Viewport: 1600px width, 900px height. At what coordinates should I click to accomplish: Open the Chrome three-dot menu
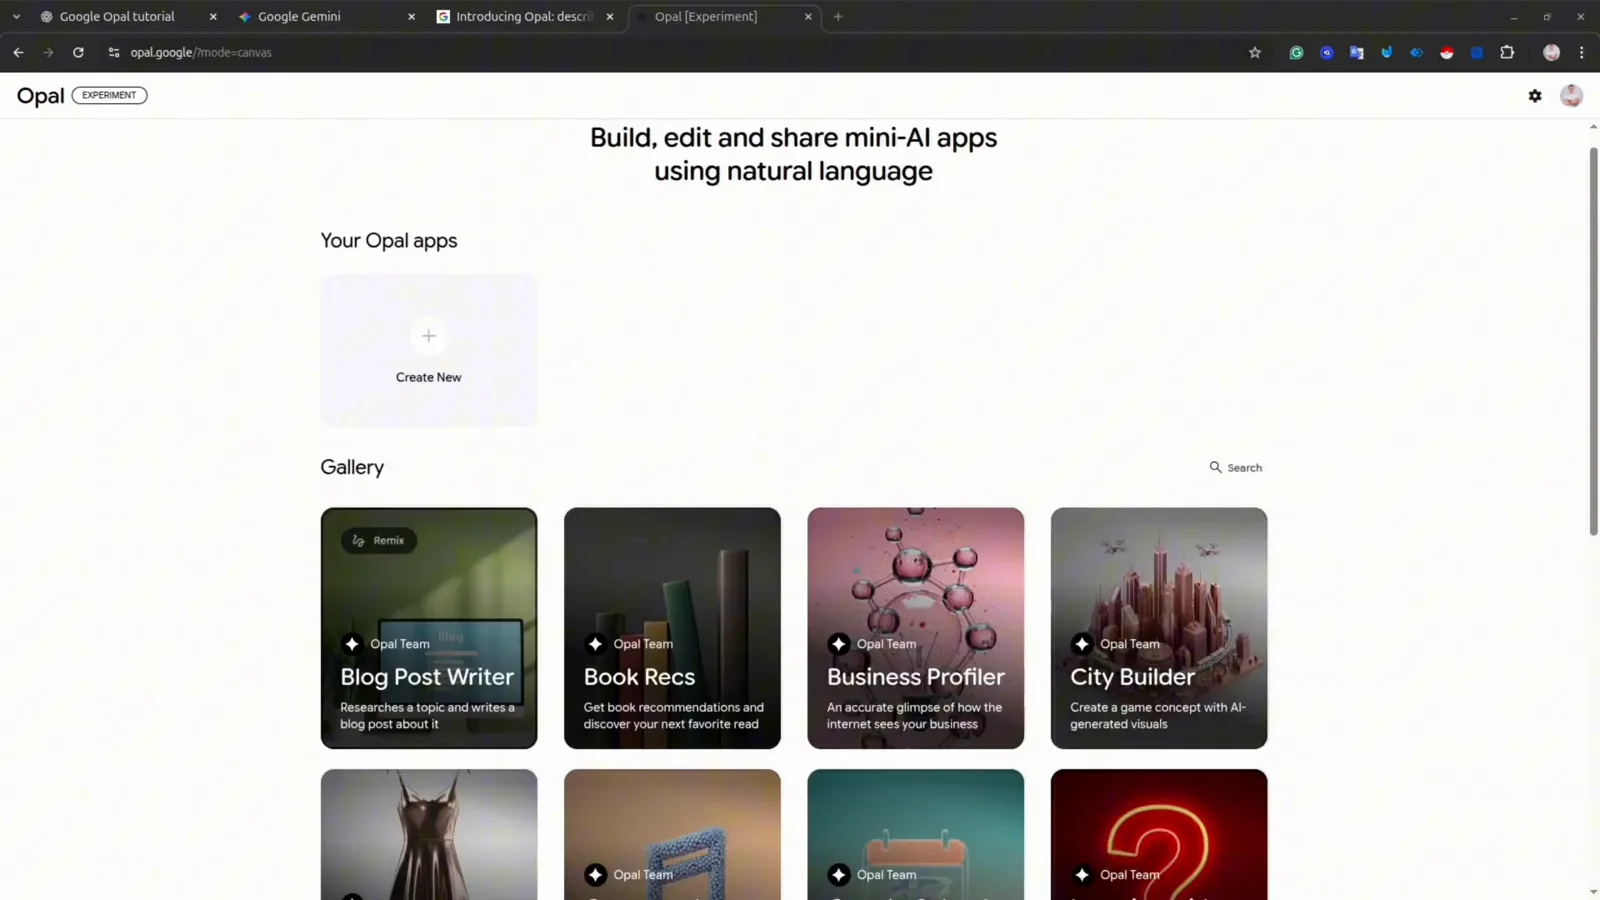(x=1581, y=53)
